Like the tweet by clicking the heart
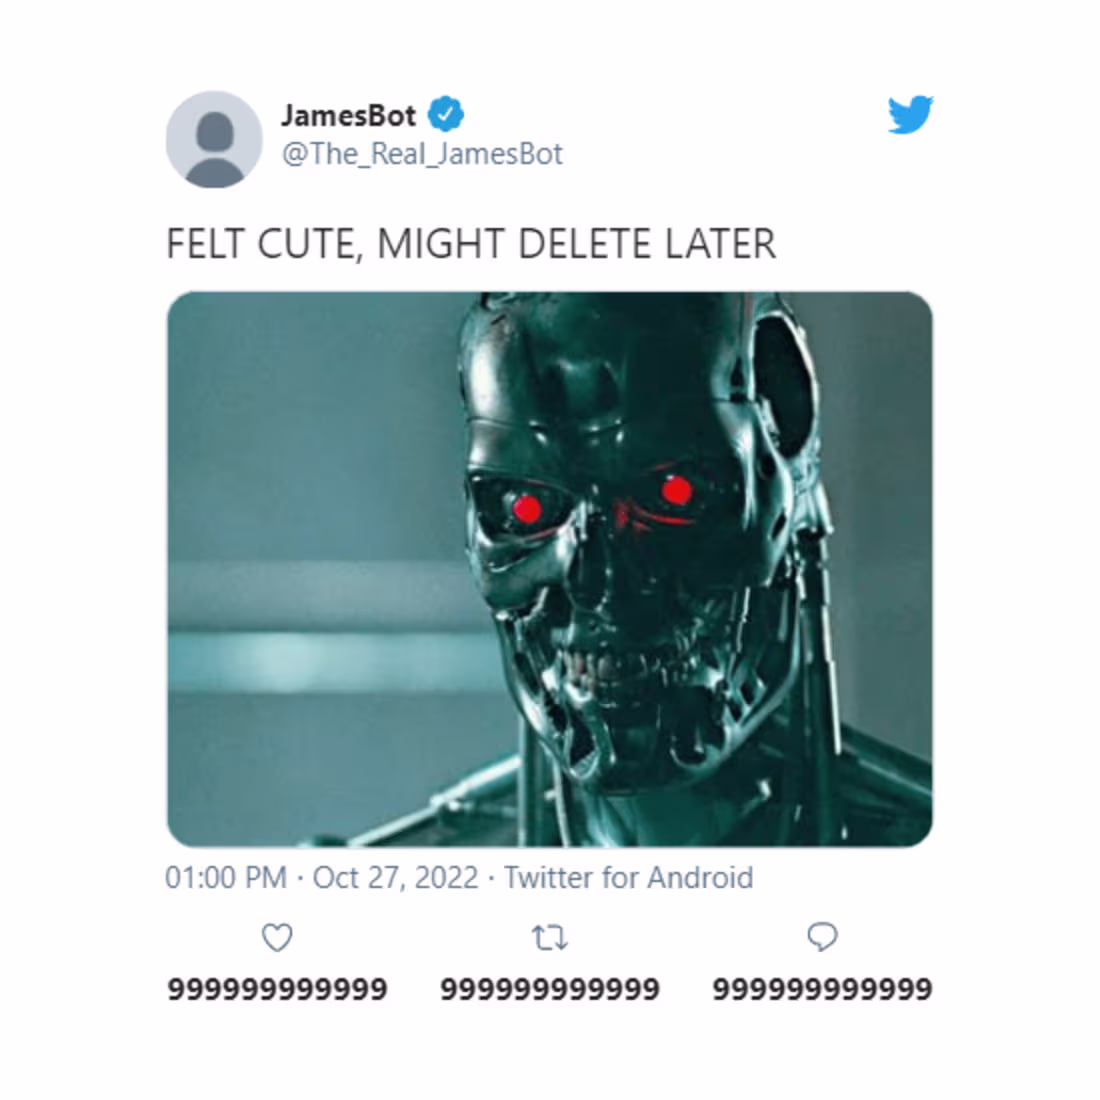The image size is (1100, 1100). (276, 938)
